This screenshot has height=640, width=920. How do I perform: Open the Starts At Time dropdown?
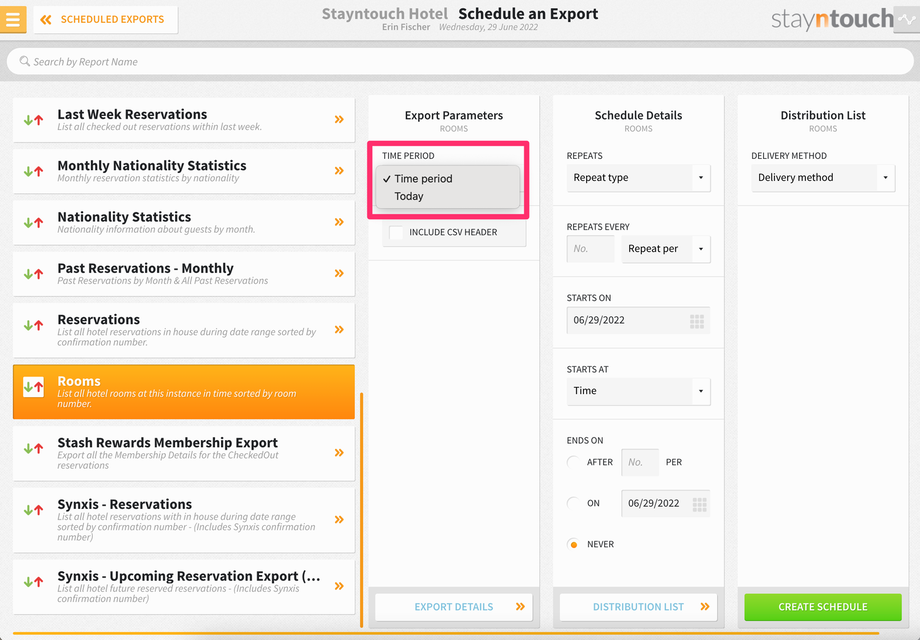tap(638, 391)
